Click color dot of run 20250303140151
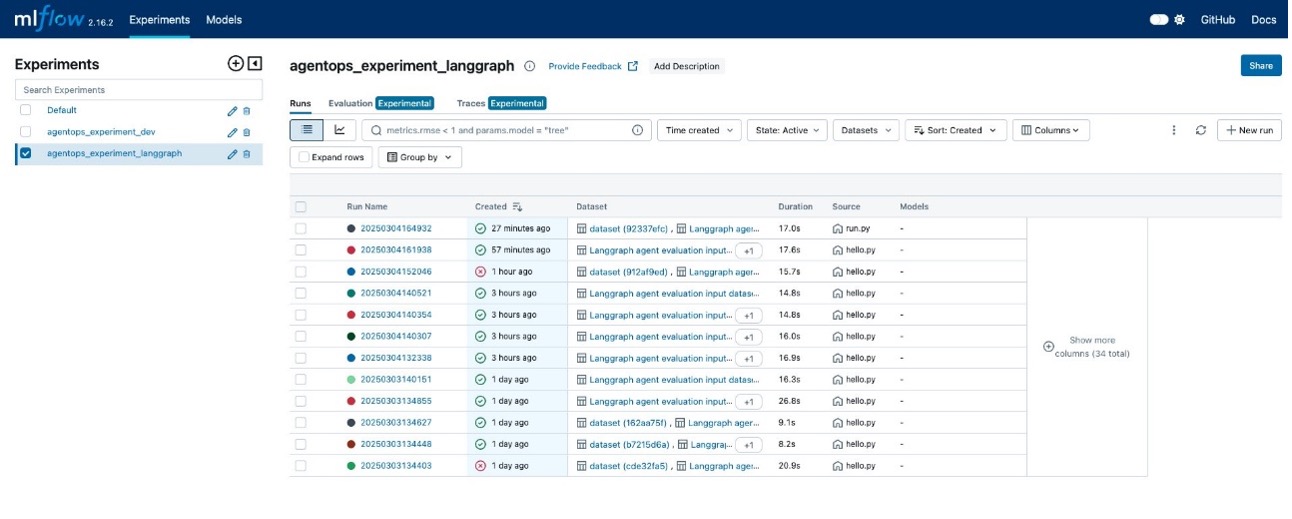 (x=351, y=380)
